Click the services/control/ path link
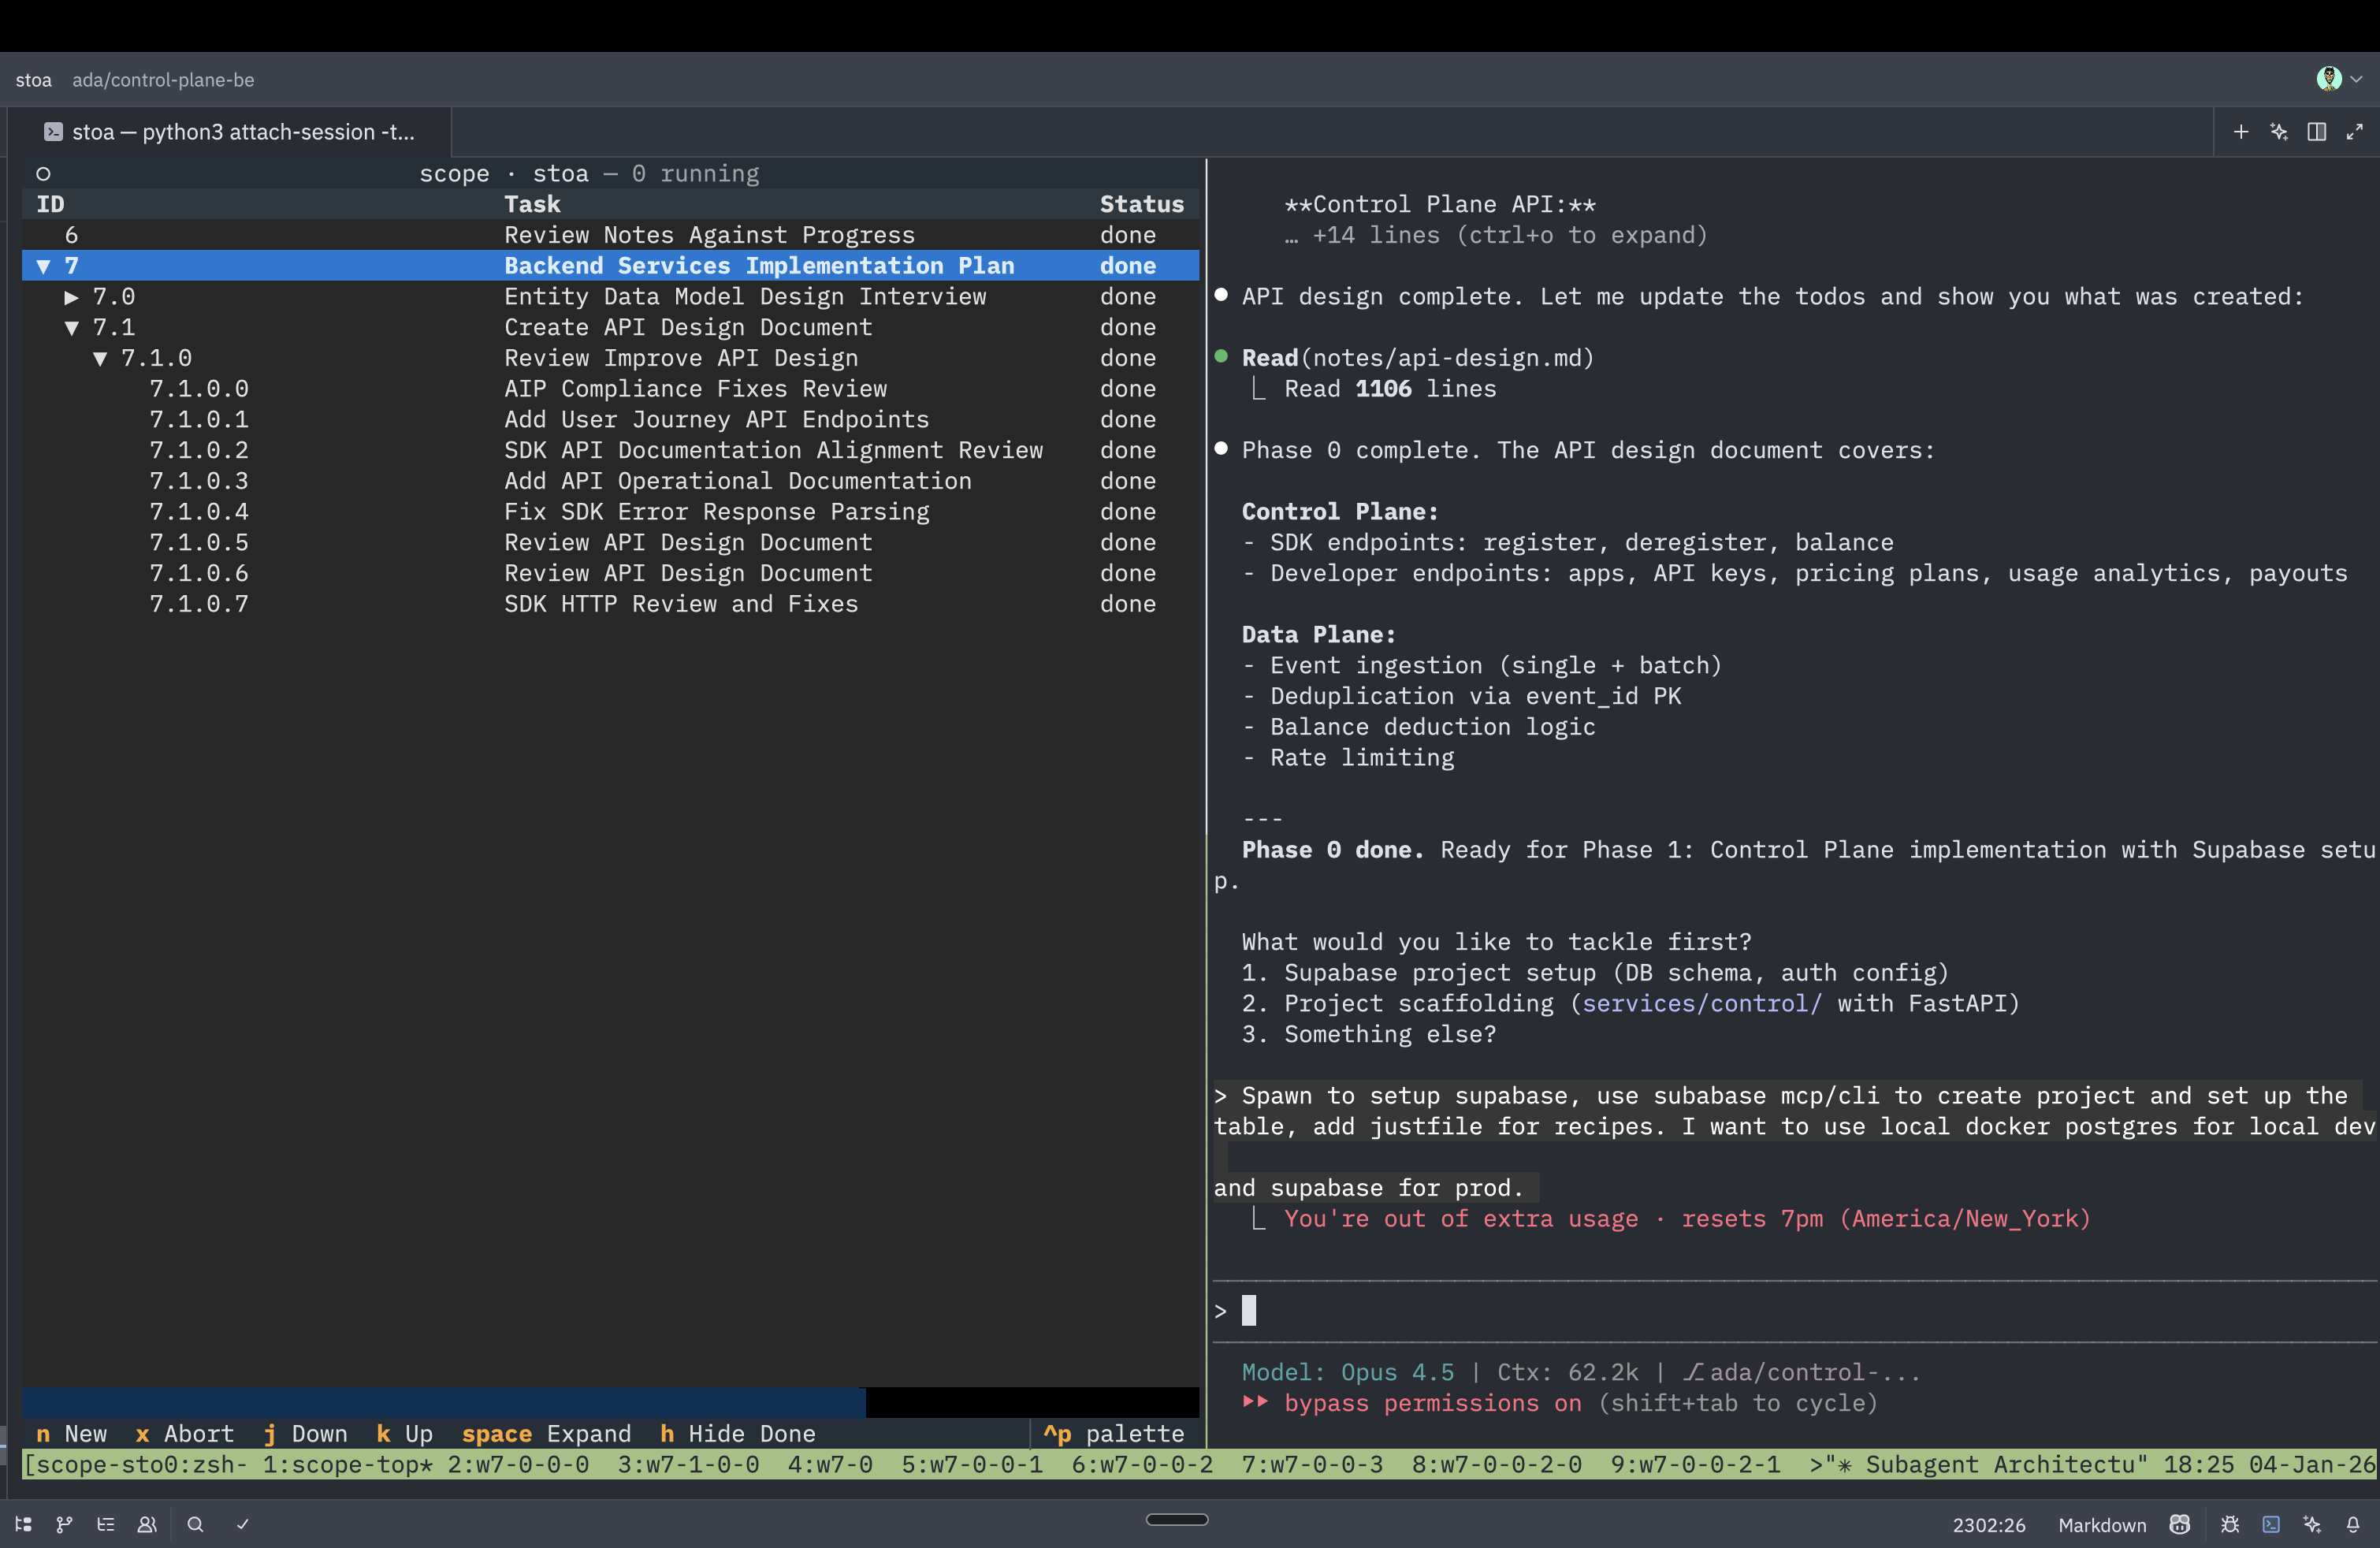This screenshot has height=1548, width=2380. pos(1701,1003)
